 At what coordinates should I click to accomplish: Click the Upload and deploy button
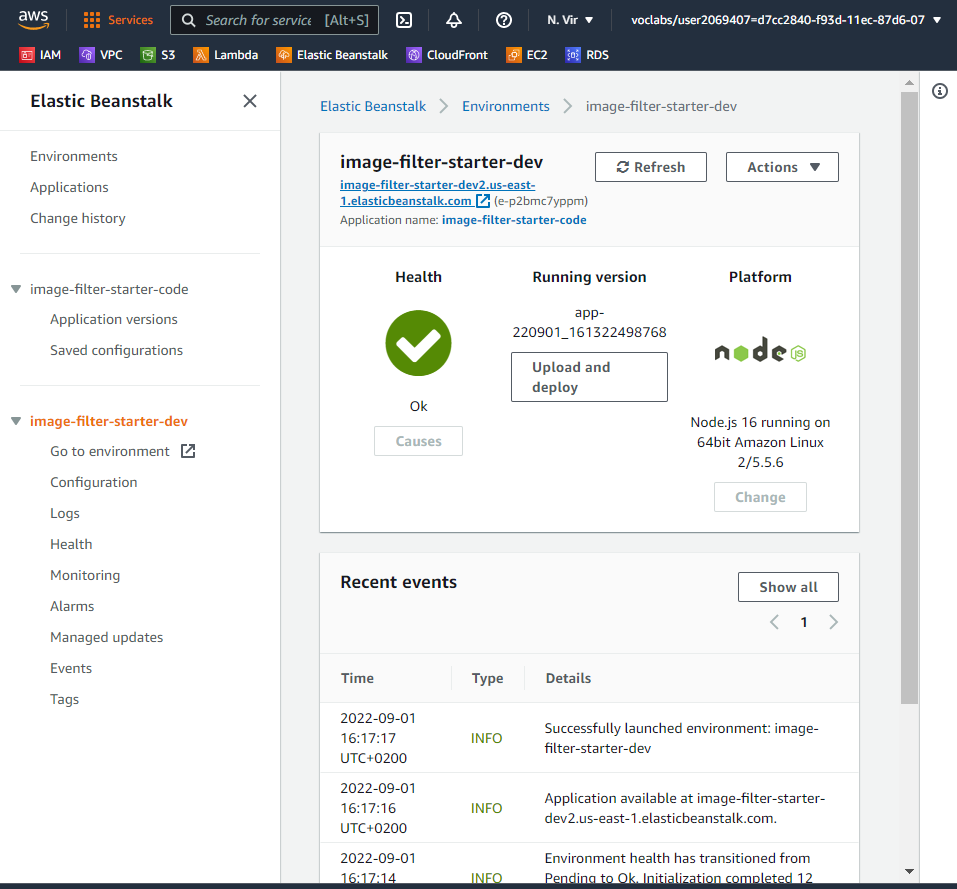(x=589, y=377)
